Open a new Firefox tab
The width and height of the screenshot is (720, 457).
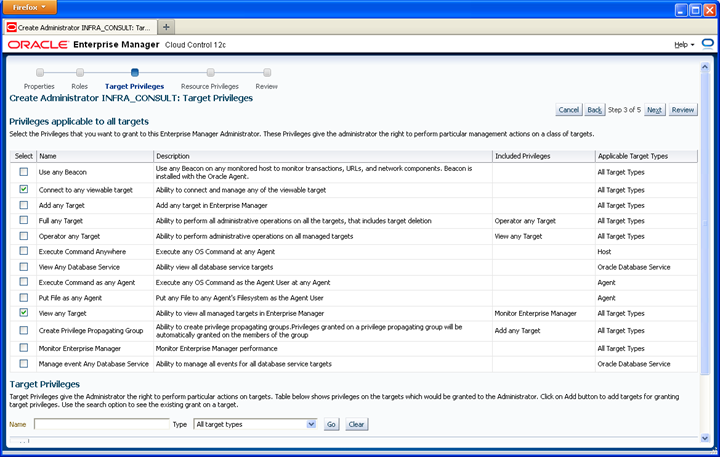(166, 27)
